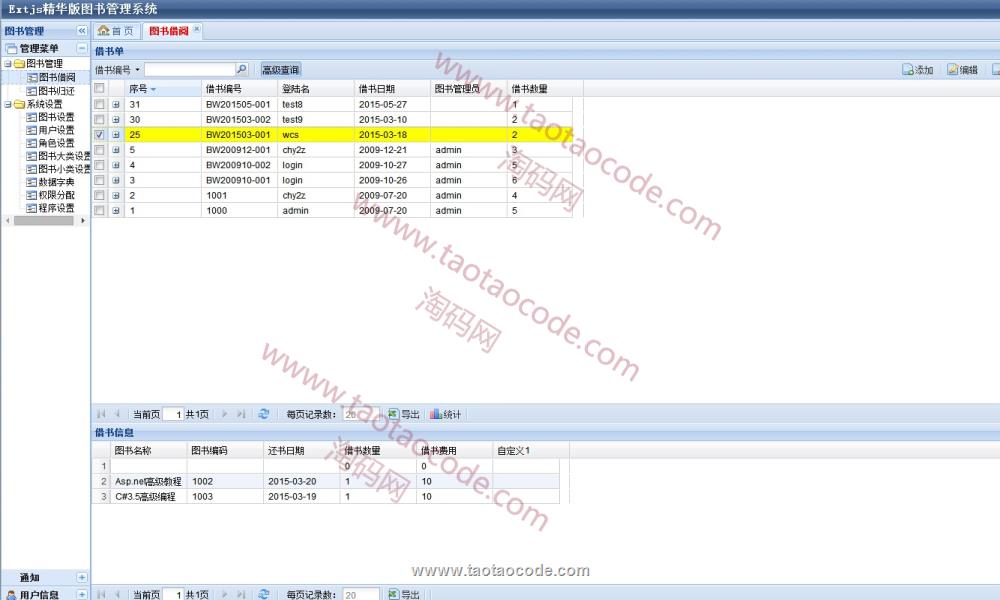Uncheck the checkbox for highlighted row 25

pos(99,134)
